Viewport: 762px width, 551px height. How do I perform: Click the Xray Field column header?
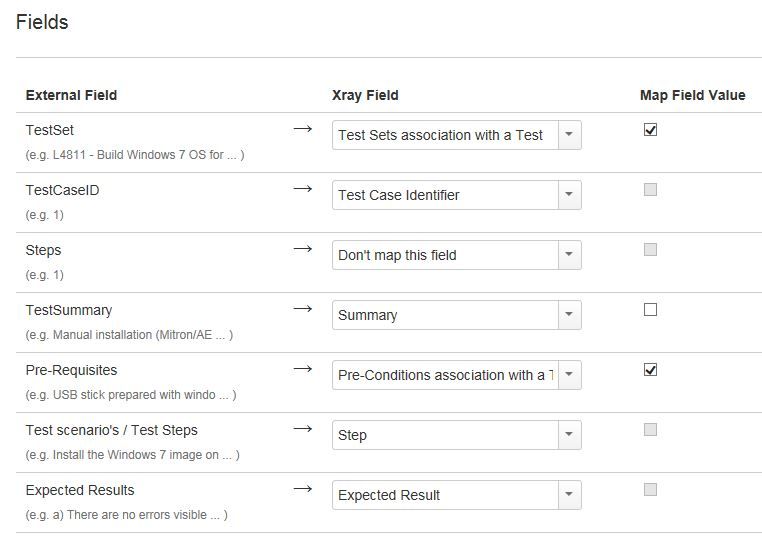(365, 95)
